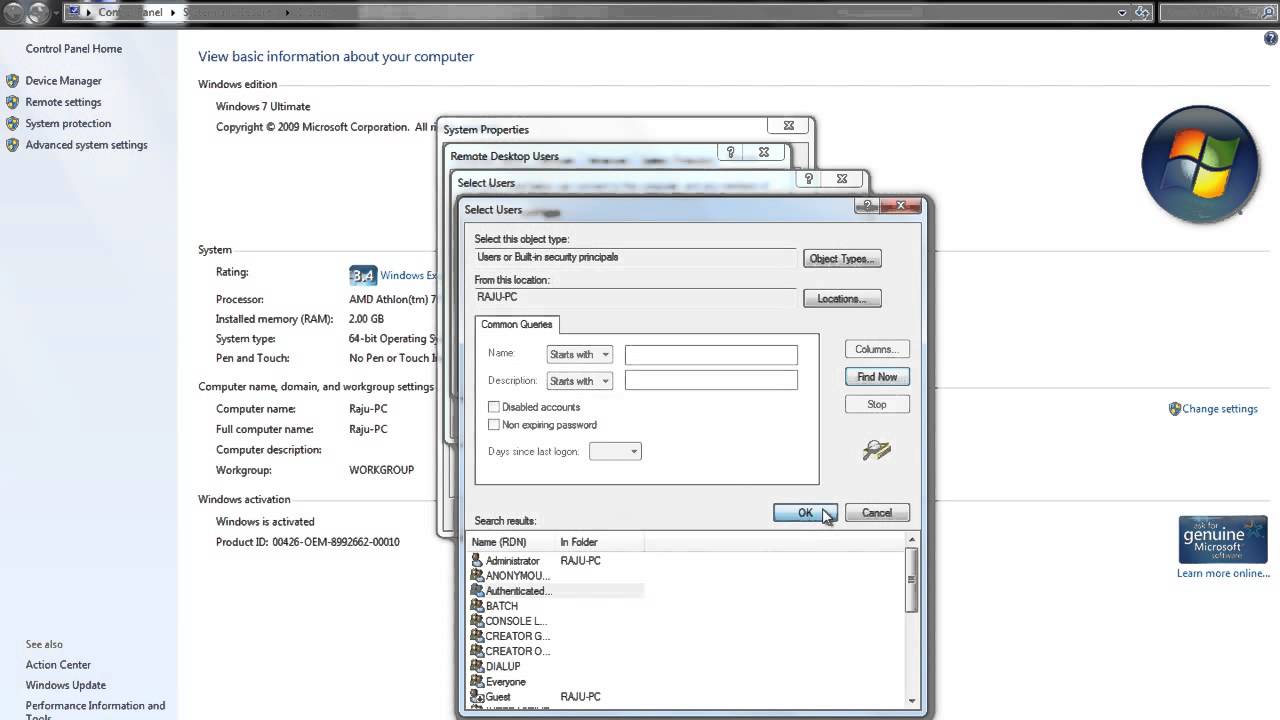Open Action Center under See also
The image size is (1280, 720).
(x=58, y=665)
